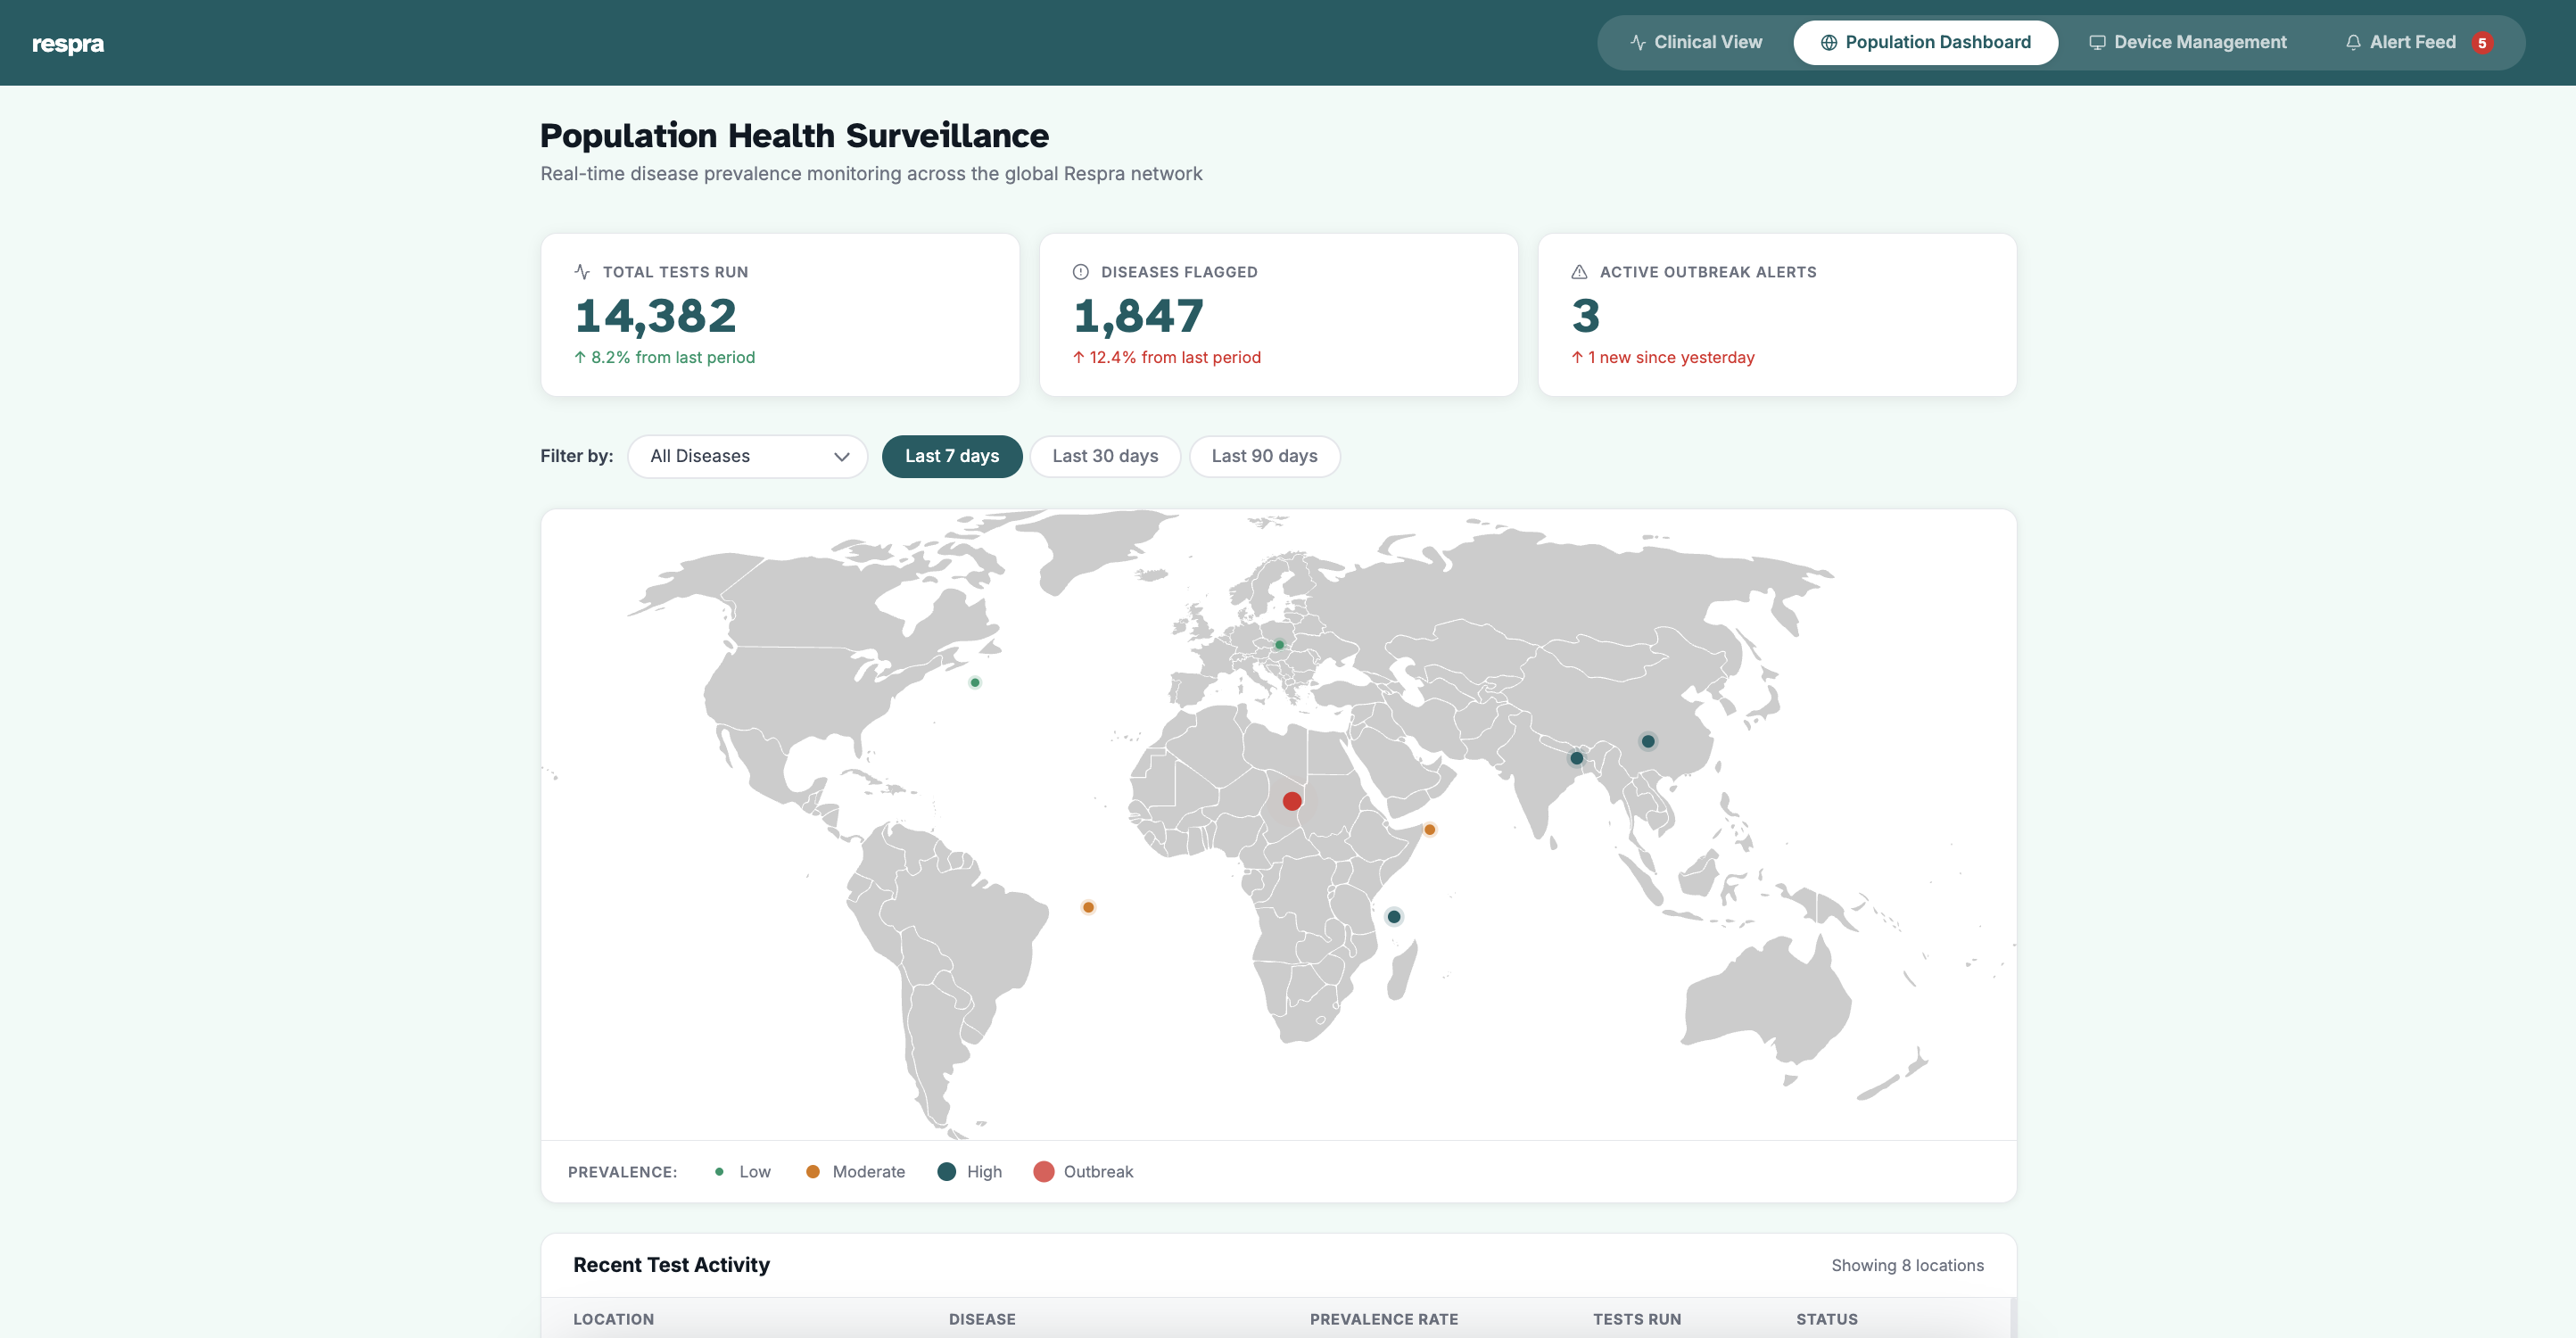Click the Showing 8 locations text
The height and width of the screenshot is (1338, 2576).
[1907, 1266]
